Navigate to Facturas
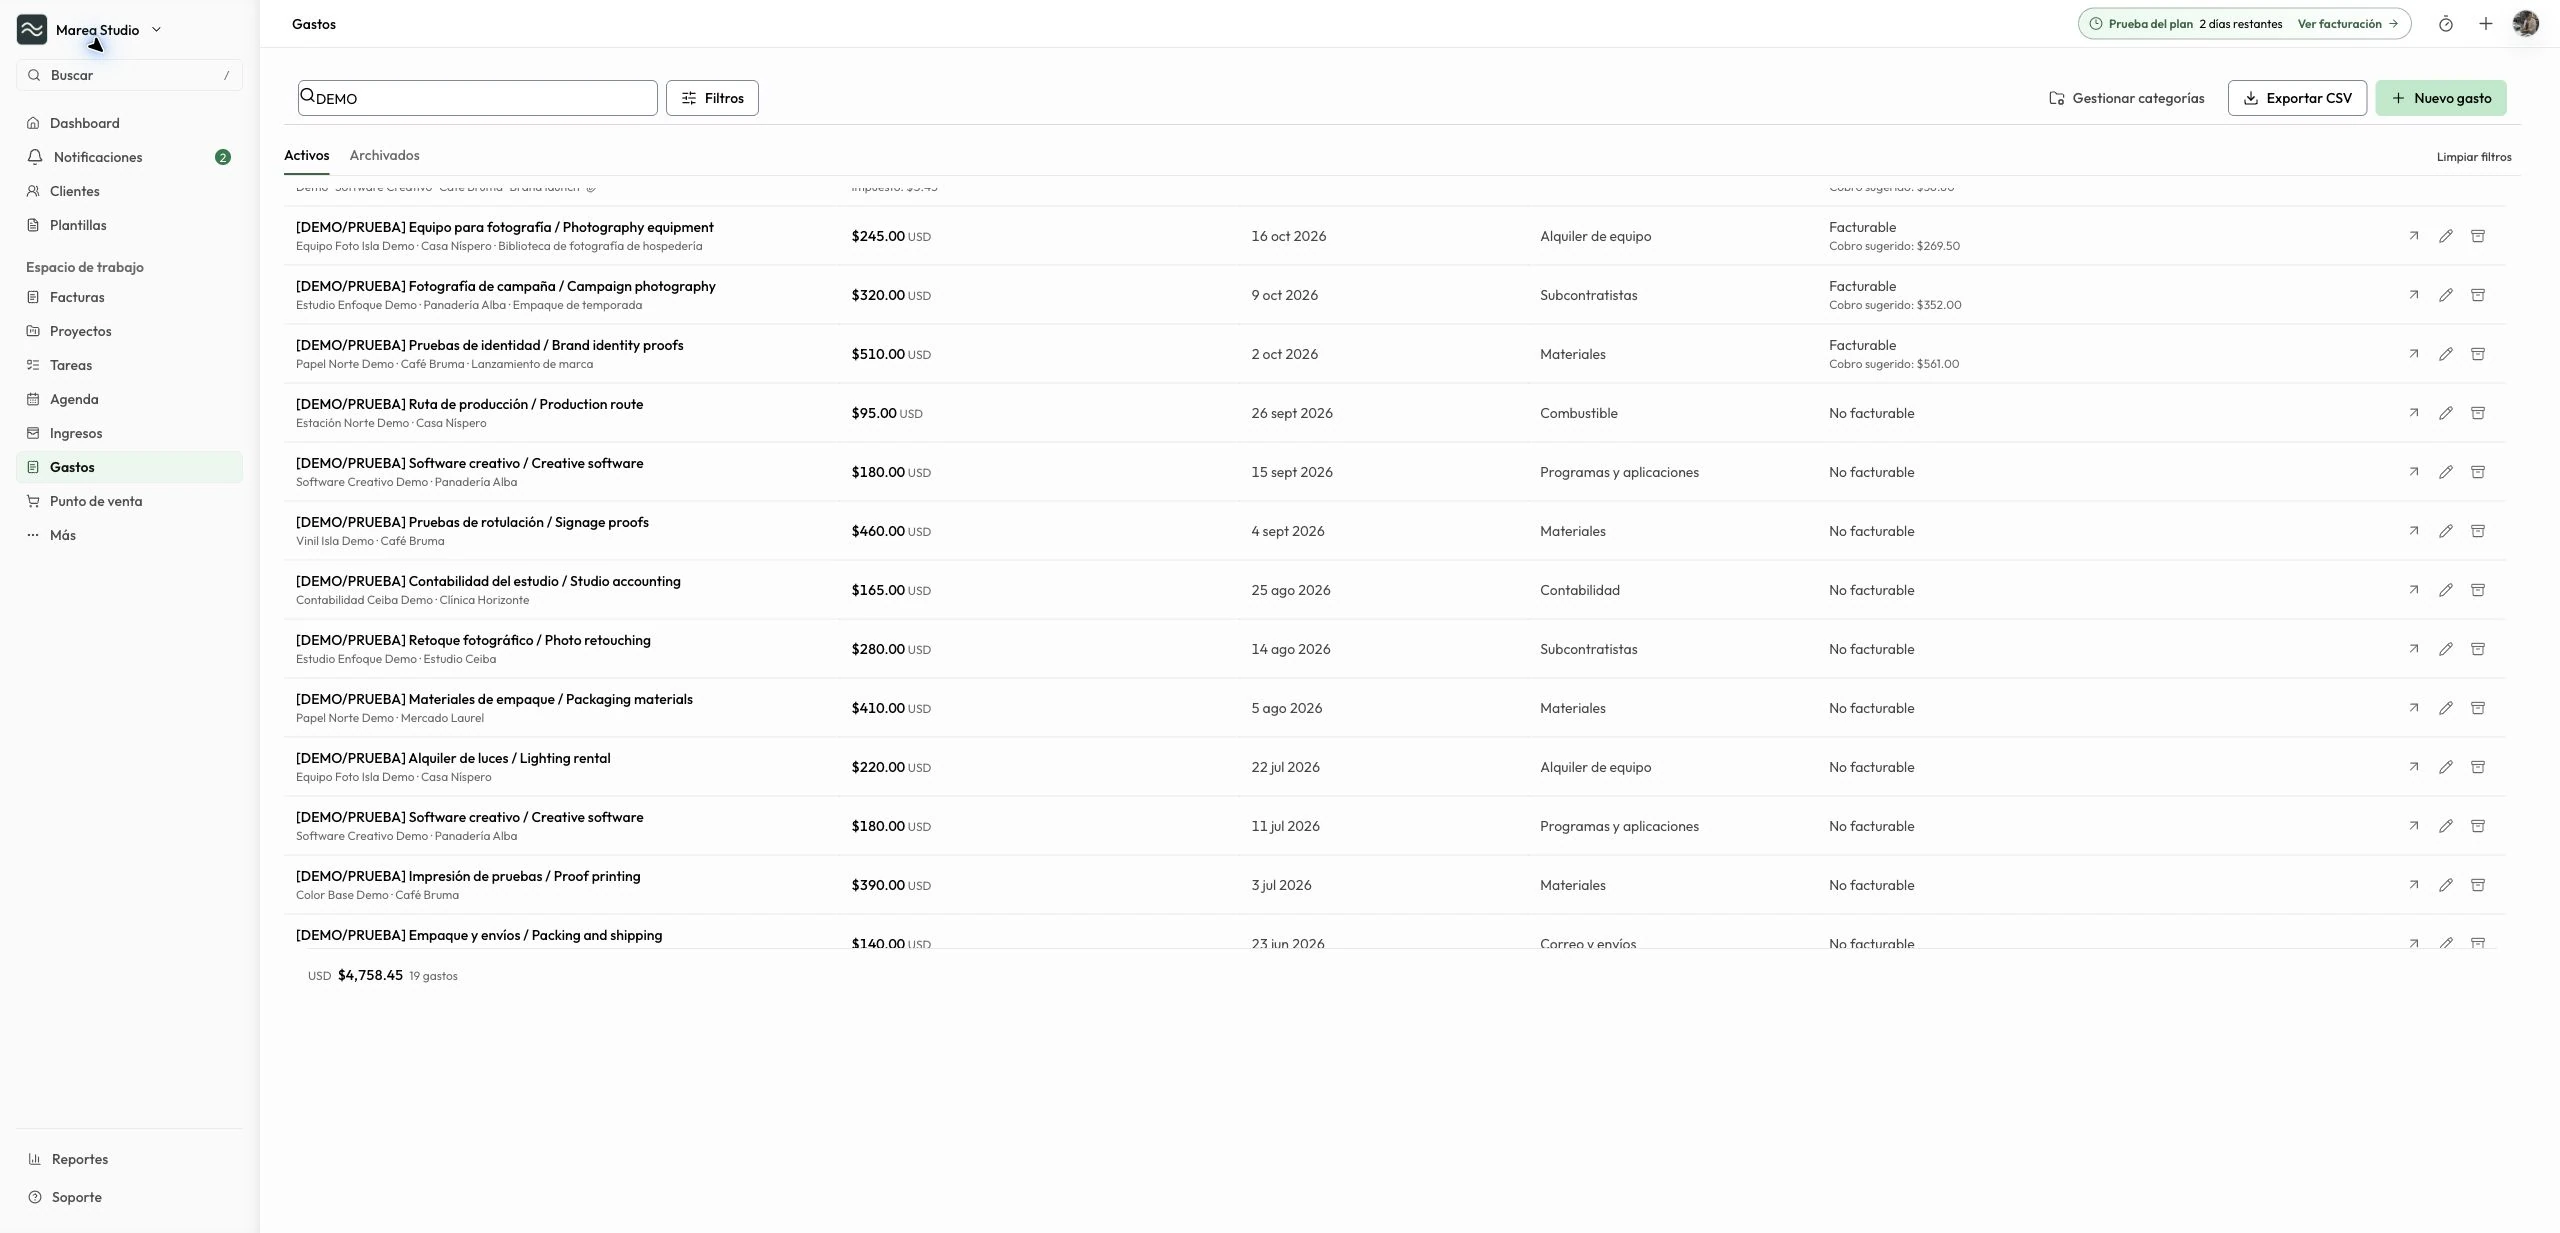Image resolution: width=2560 pixels, height=1233 pixels. click(129, 297)
